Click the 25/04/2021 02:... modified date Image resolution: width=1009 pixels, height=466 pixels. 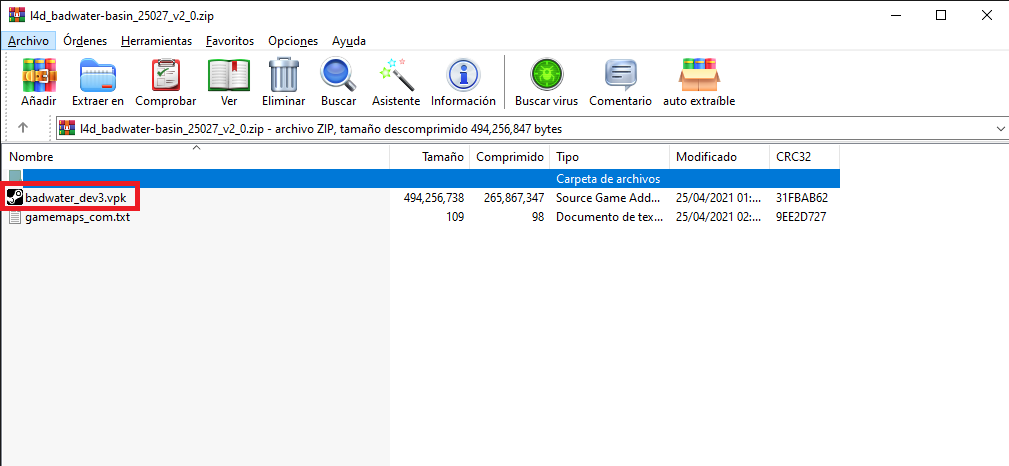click(719, 218)
